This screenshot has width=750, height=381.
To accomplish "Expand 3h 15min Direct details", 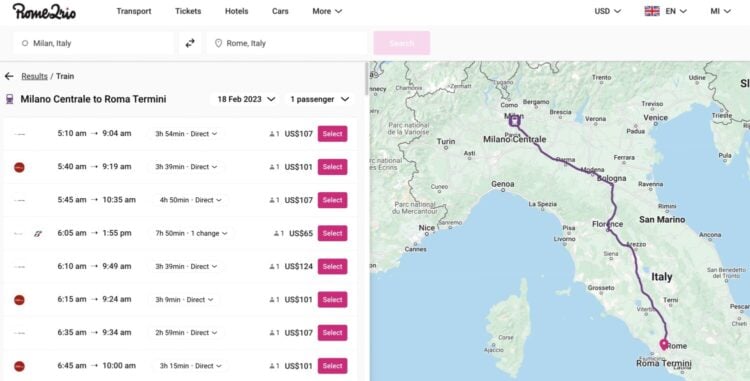I will [x=190, y=366].
